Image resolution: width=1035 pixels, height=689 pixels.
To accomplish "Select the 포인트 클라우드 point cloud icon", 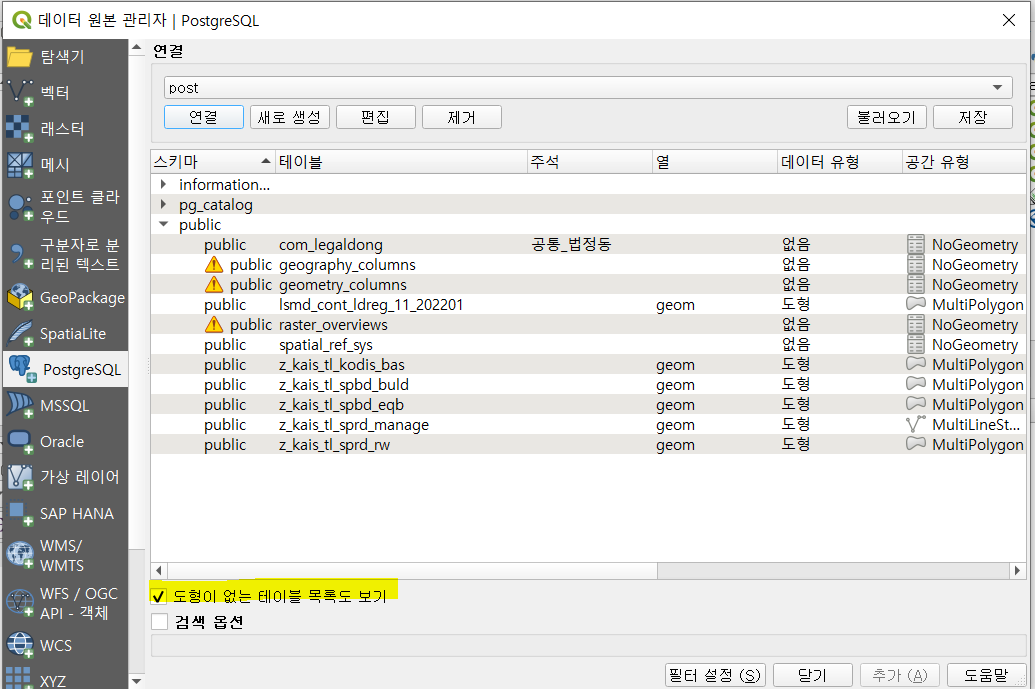I will [x=19, y=207].
